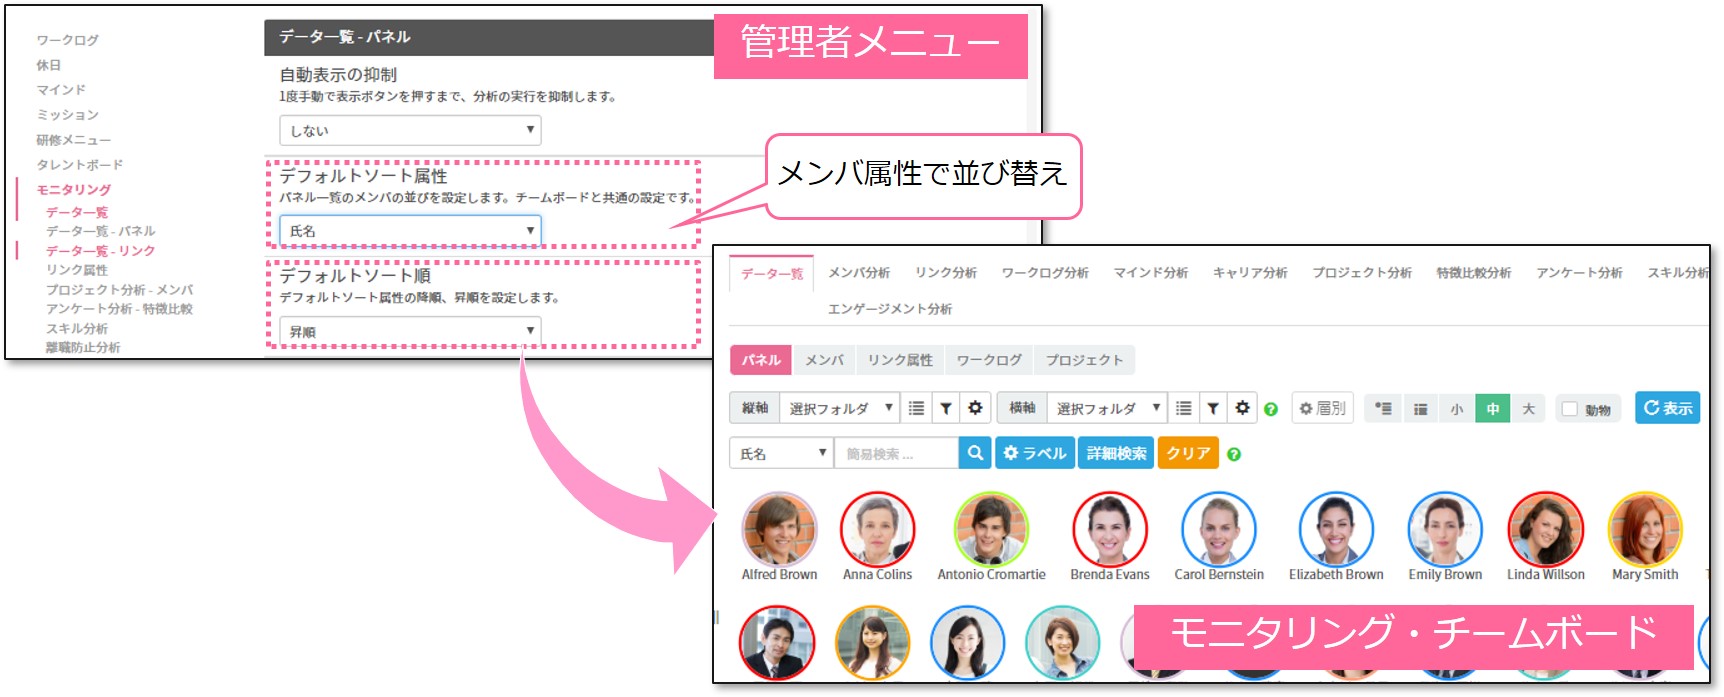Select the bulleted list view icon
This screenshot has height=697, width=1724.
click(1383, 408)
